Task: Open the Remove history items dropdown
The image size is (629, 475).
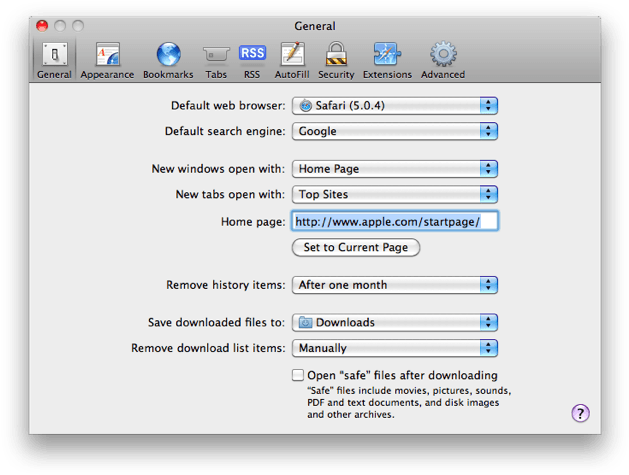Action: point(395,285)
